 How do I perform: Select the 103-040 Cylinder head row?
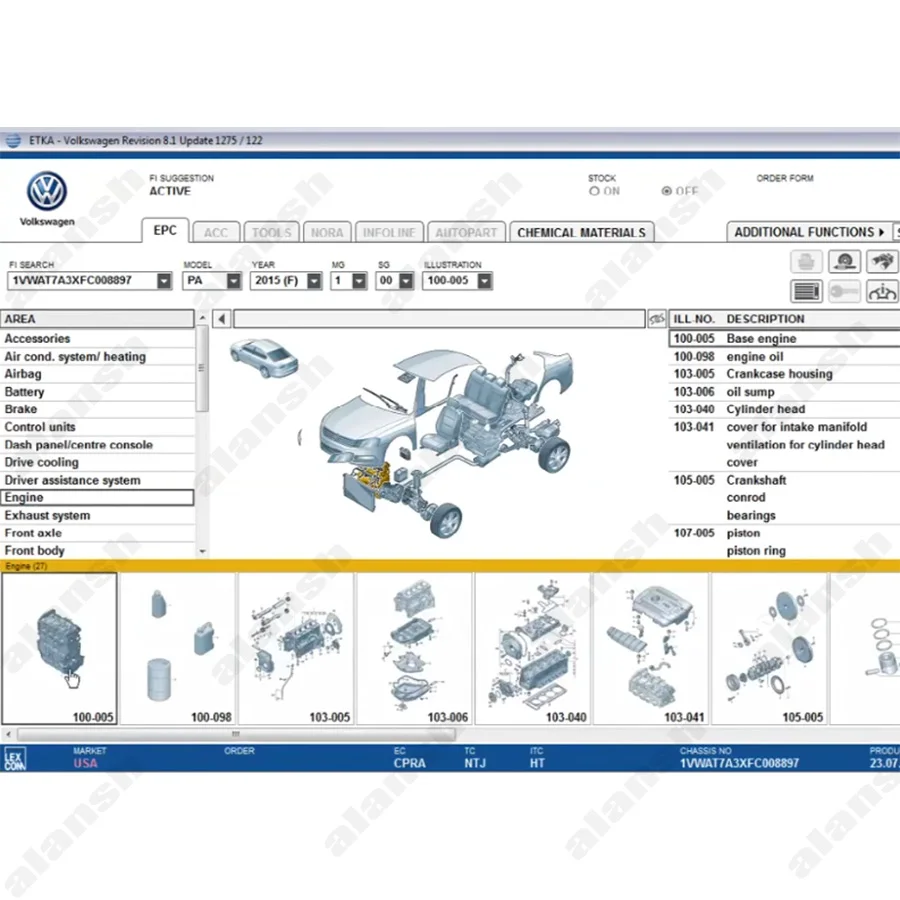(x=785, y=409)
